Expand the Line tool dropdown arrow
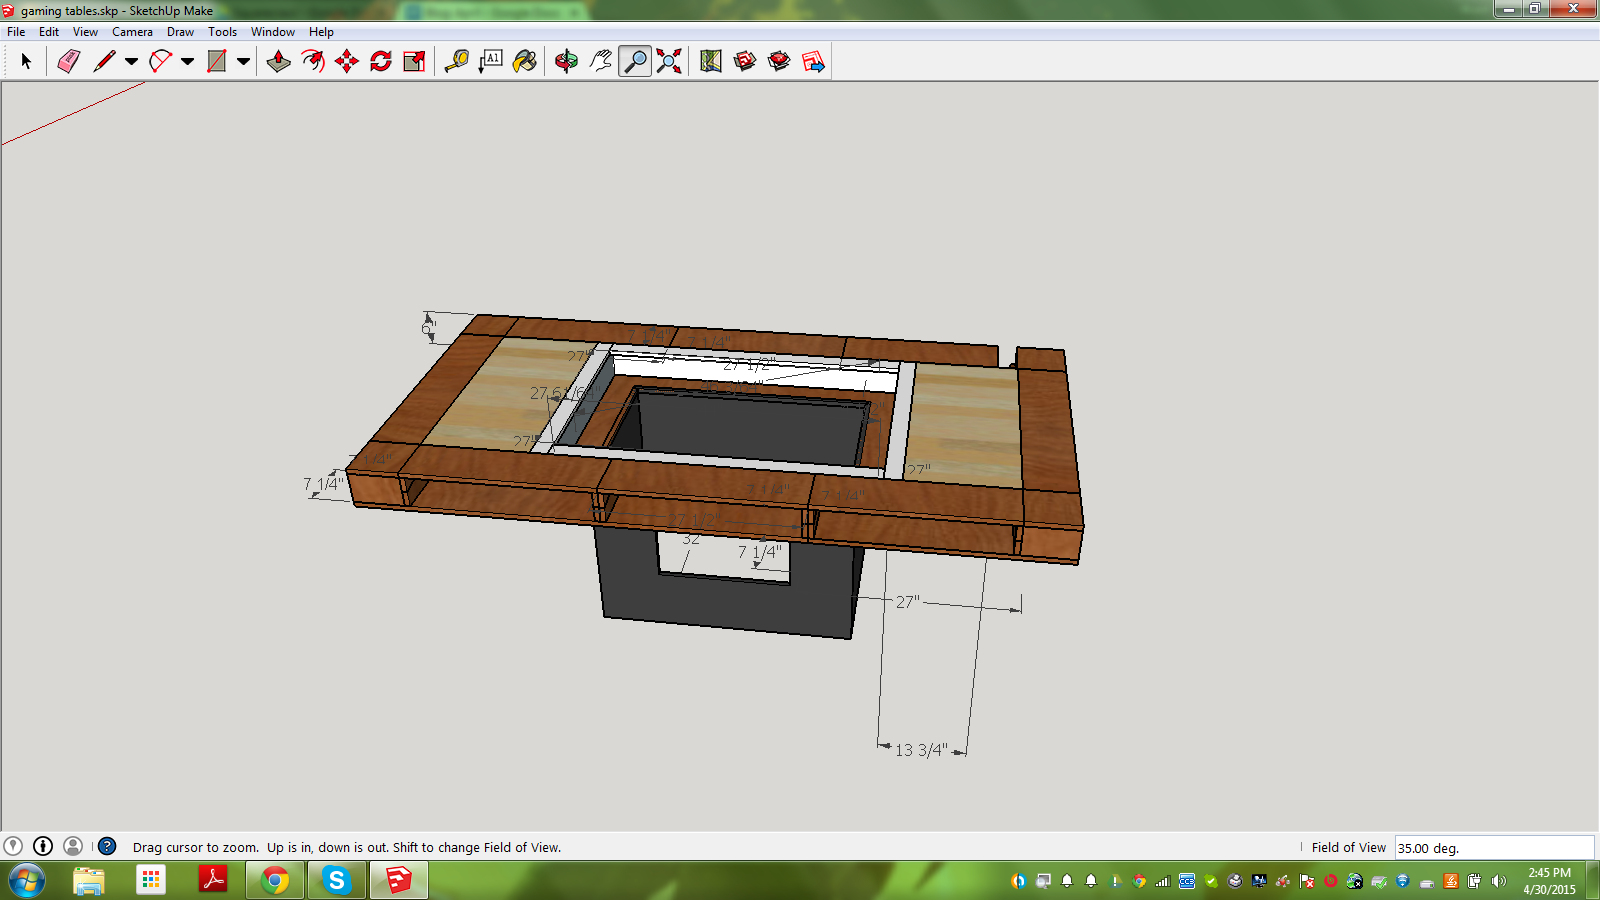The height and width of the screenshot is (900, 1600). pos(131,62)
